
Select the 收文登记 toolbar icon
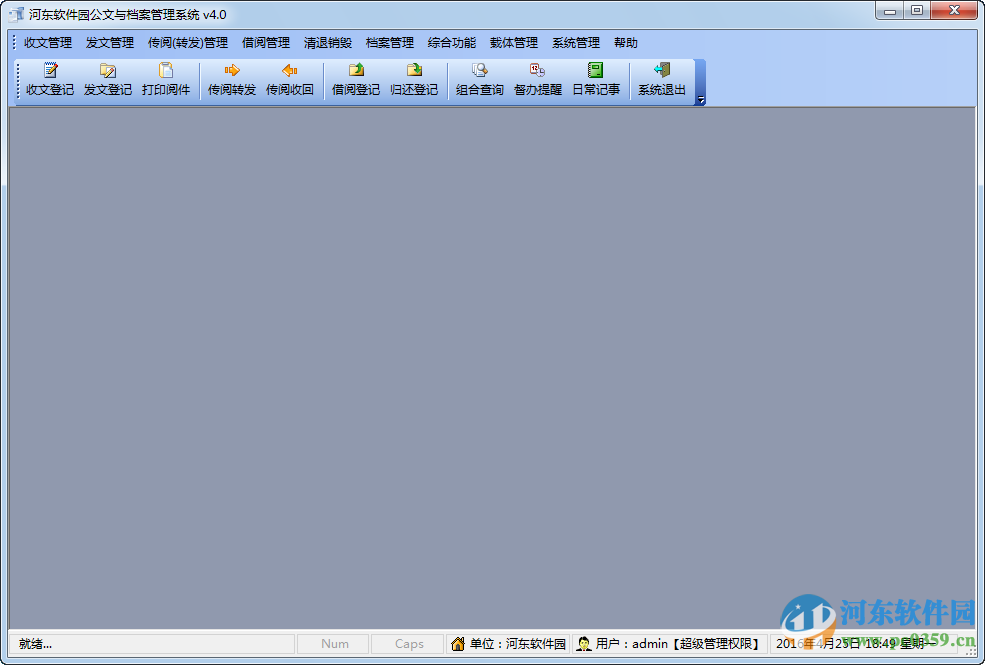coord(47,80)
